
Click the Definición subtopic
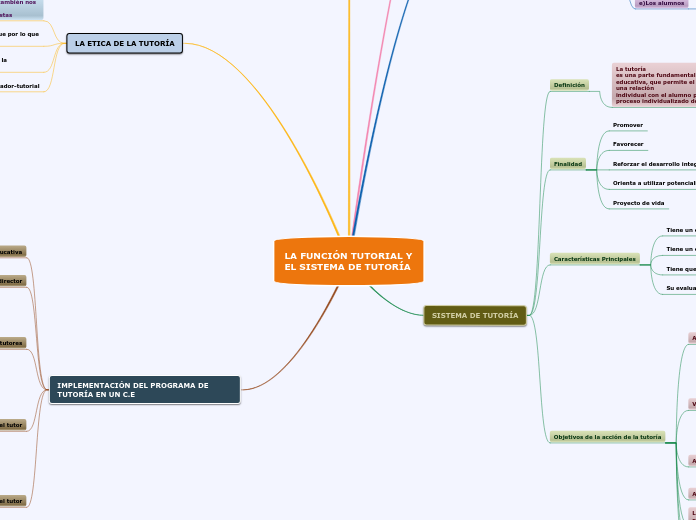click(569, 85)
